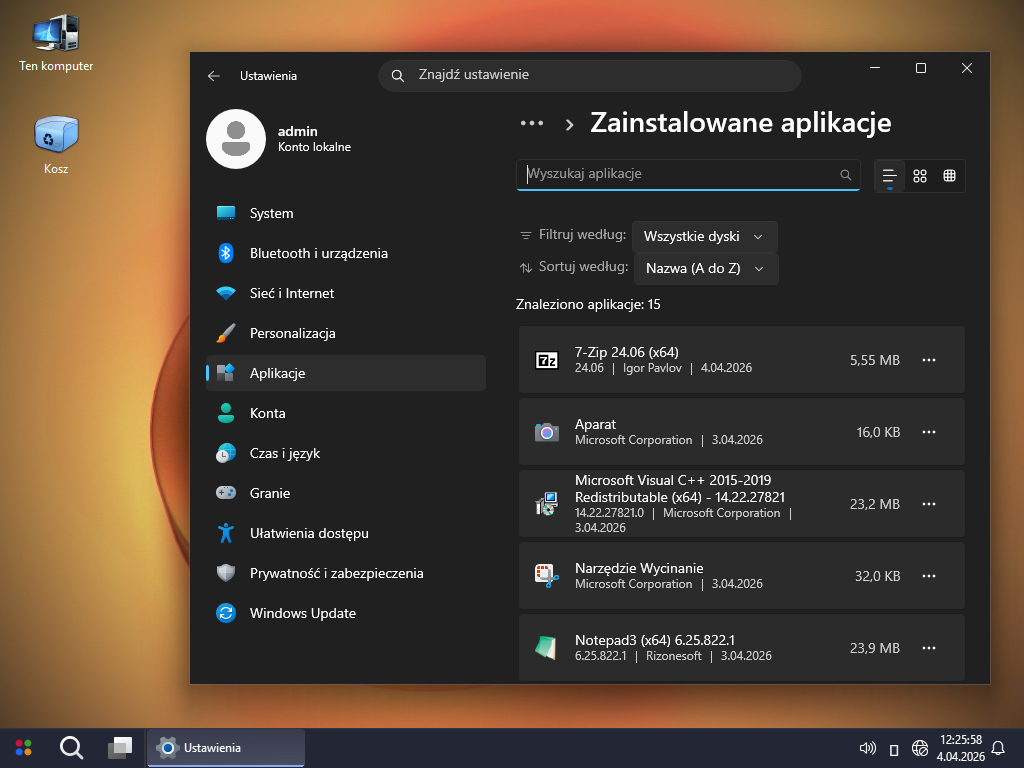The width and height of the screenshot is (1024, 768).
Task: Expand the breadcrumb ellipsis menu
Action: pyautogui.click(x=532, y=123)
